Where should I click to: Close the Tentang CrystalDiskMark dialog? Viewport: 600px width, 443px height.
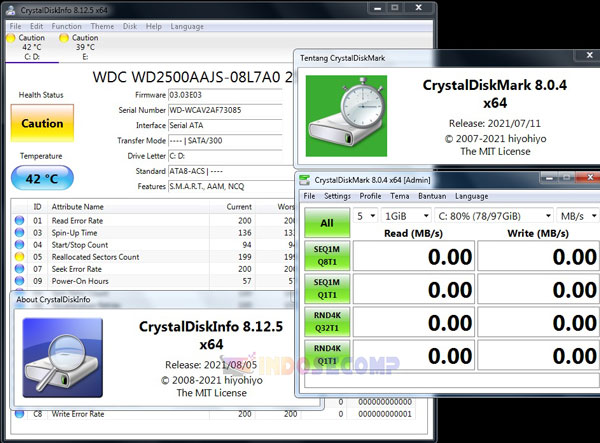589,55
